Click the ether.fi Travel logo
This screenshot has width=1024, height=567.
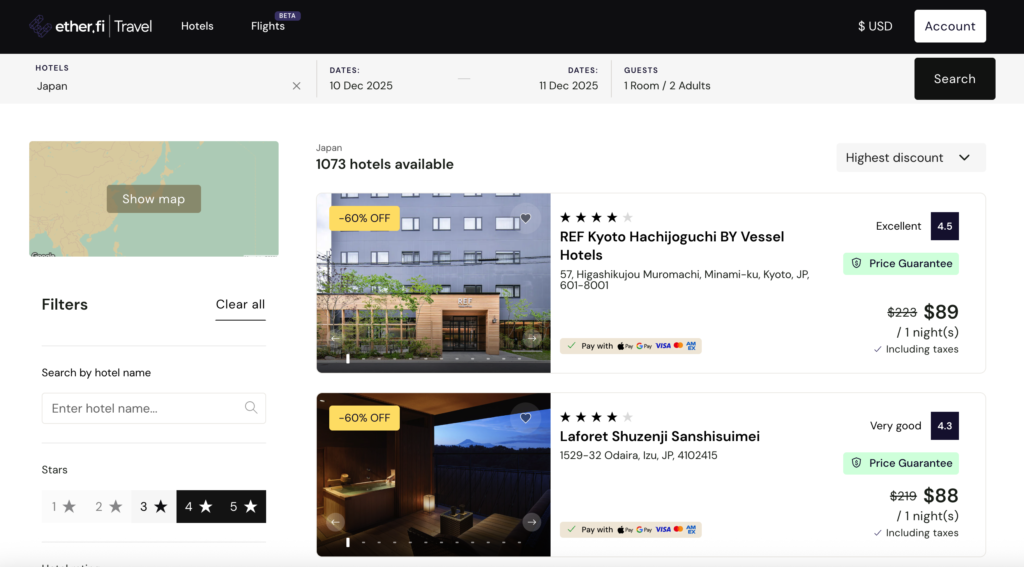coord(90,26)
